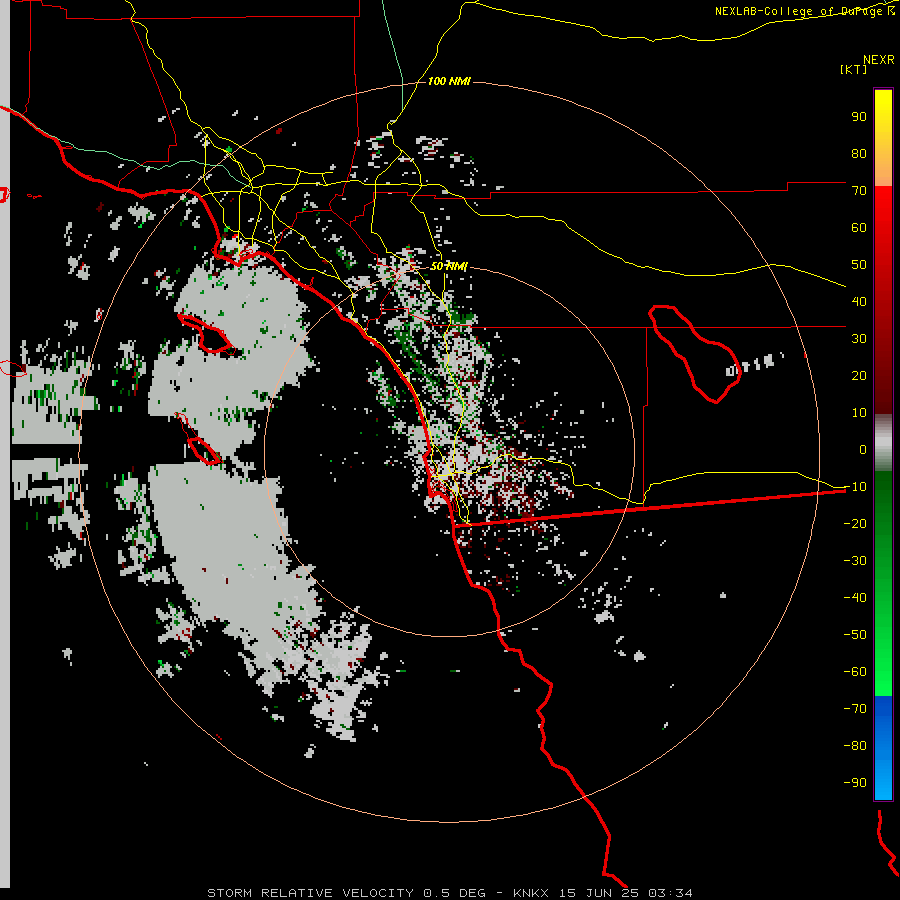Click the "NEXR" label above the scale
Image resolution: width=900 pixels, height=900 pixels.
[x=879, y=60]
